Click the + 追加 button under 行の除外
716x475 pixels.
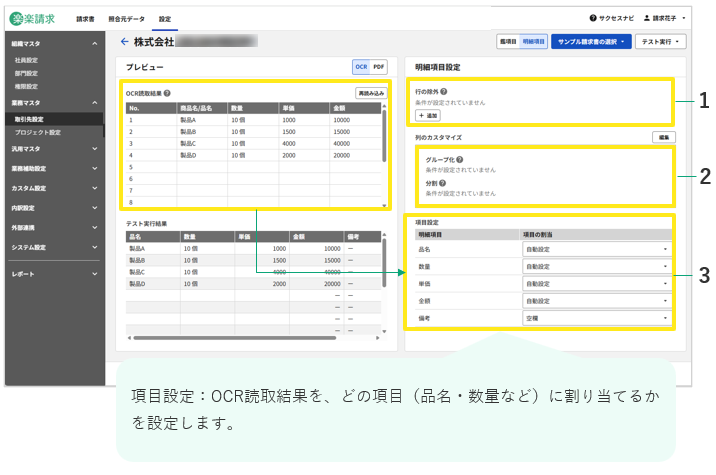coord(428,116)
